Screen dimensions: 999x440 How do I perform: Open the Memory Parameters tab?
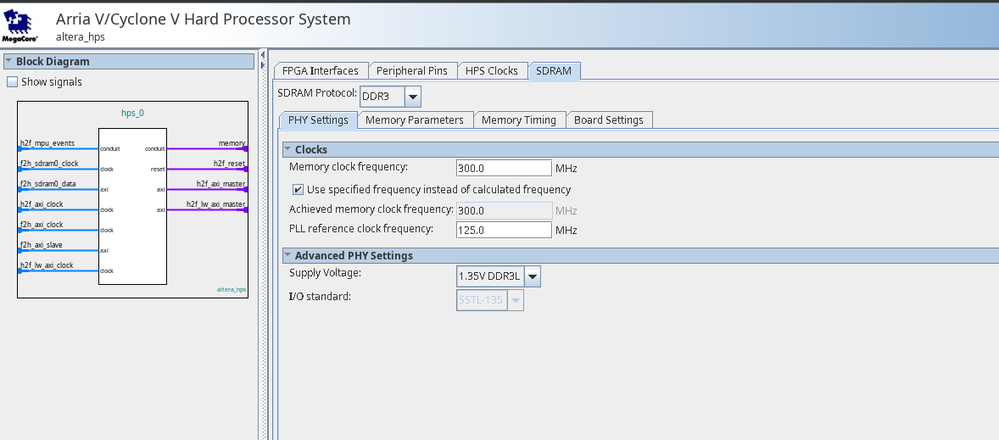[x=414, y=120]
